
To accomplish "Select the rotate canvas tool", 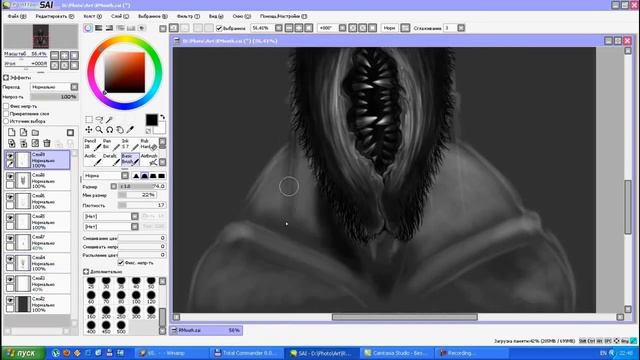I will coord(109,129).
